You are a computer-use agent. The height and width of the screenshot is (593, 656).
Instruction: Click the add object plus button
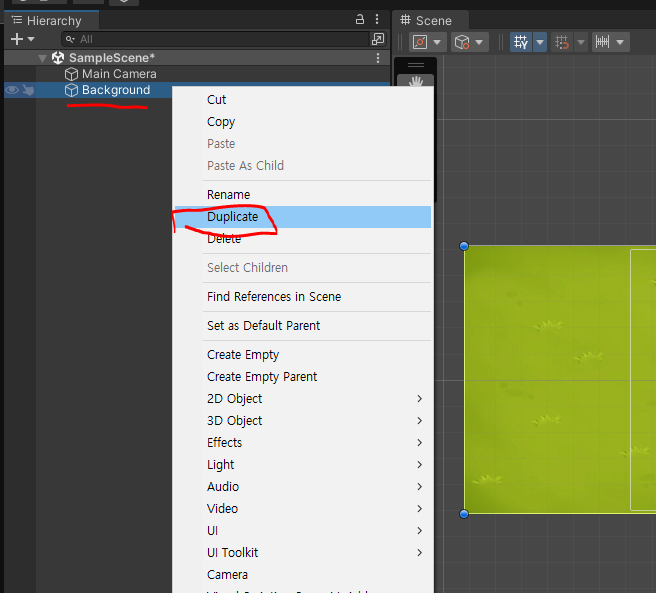17,39
